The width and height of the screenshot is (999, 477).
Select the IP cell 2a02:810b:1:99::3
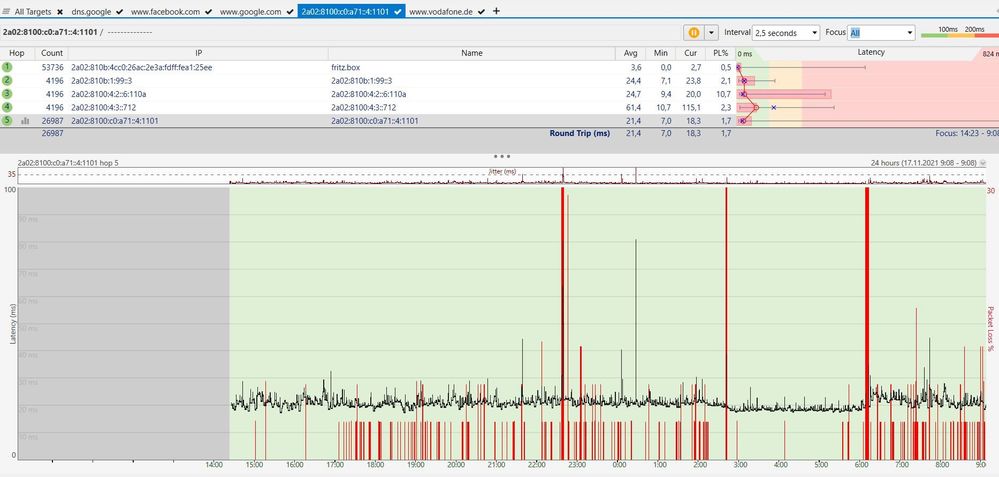click(101, 80)
